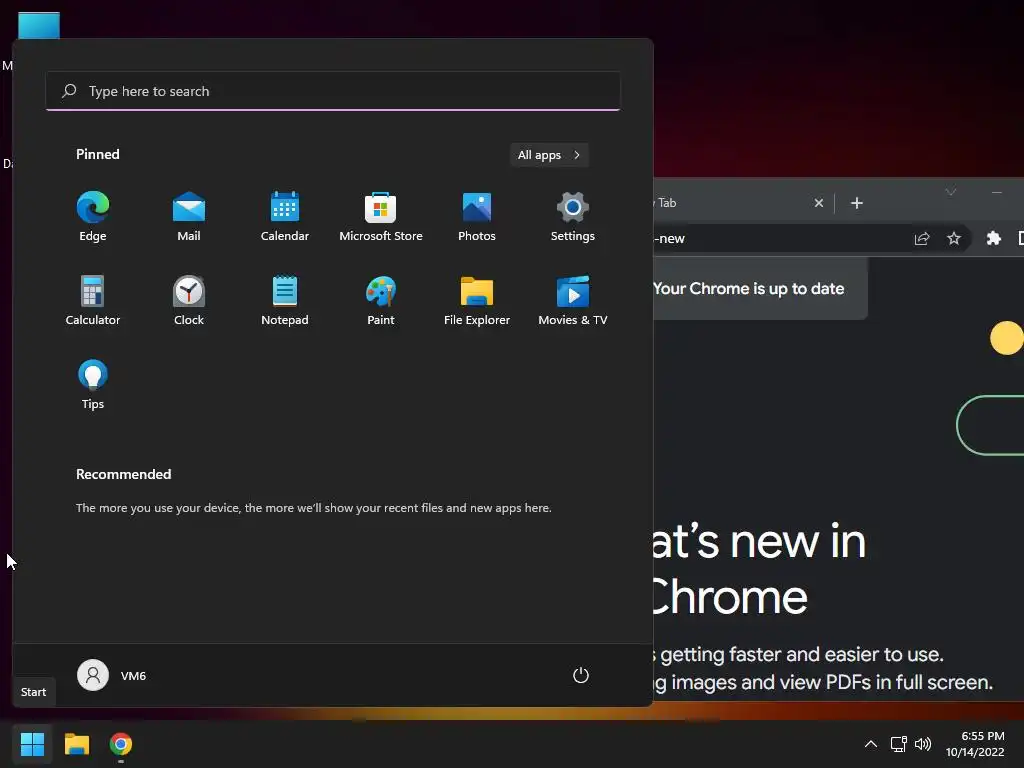The image size is (1024, 768).
Task: Select the Chrome tab labeled Tab
Action: [731, 203]
